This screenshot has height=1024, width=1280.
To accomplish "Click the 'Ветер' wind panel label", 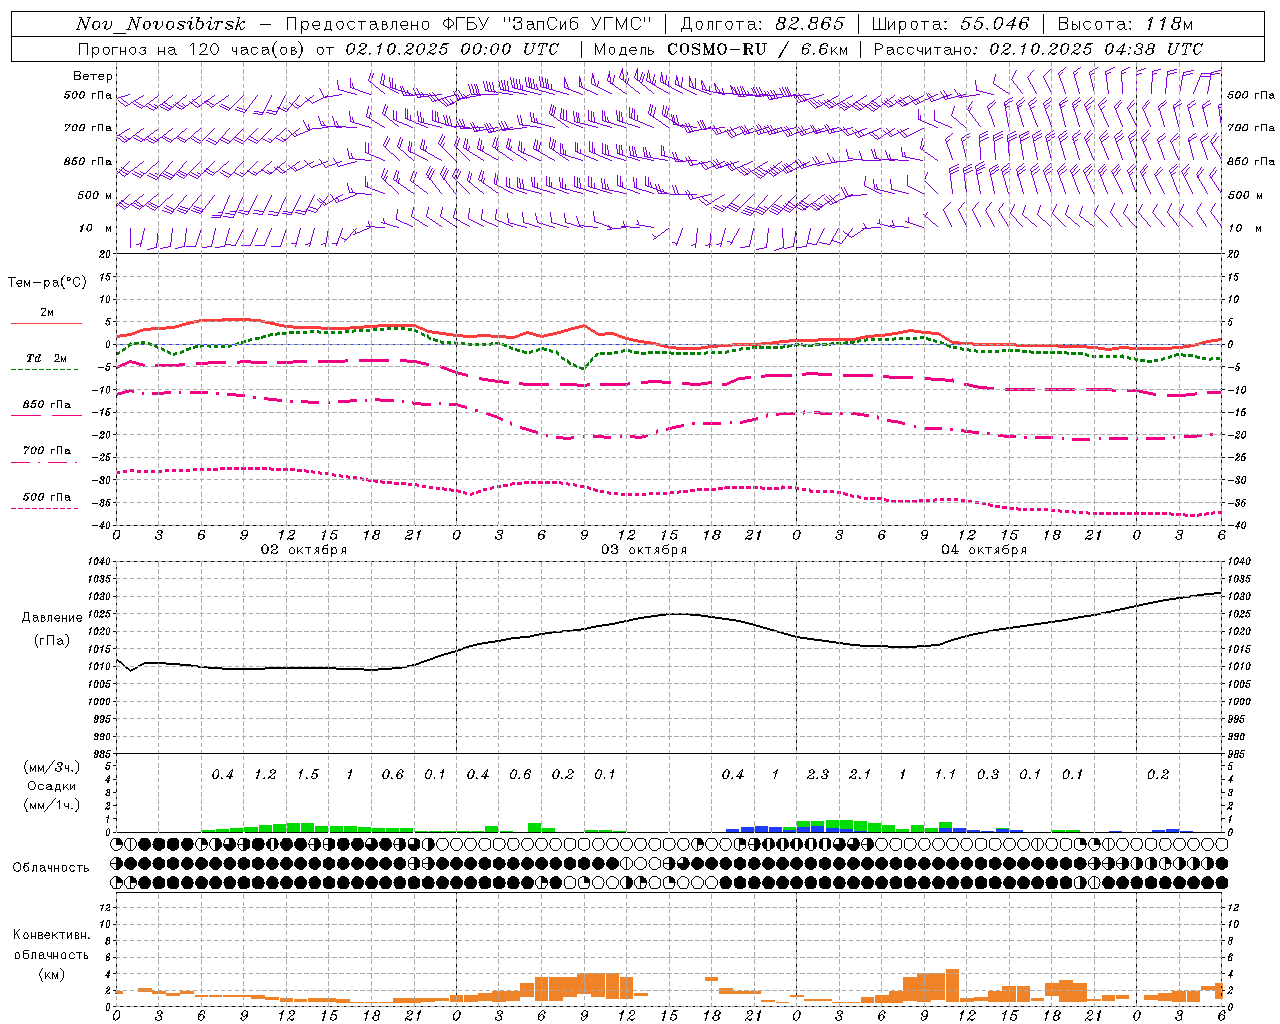I will (93, 76).
